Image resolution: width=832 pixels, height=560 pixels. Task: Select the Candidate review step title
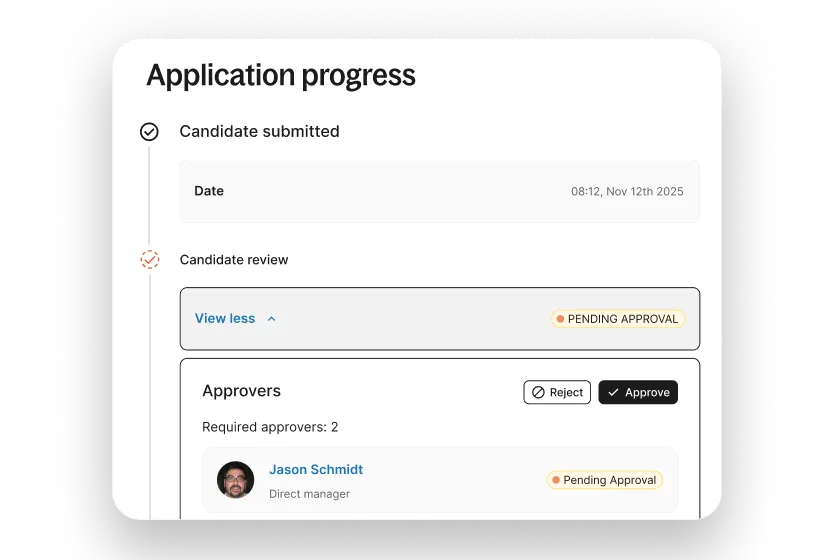click(234, 260)
